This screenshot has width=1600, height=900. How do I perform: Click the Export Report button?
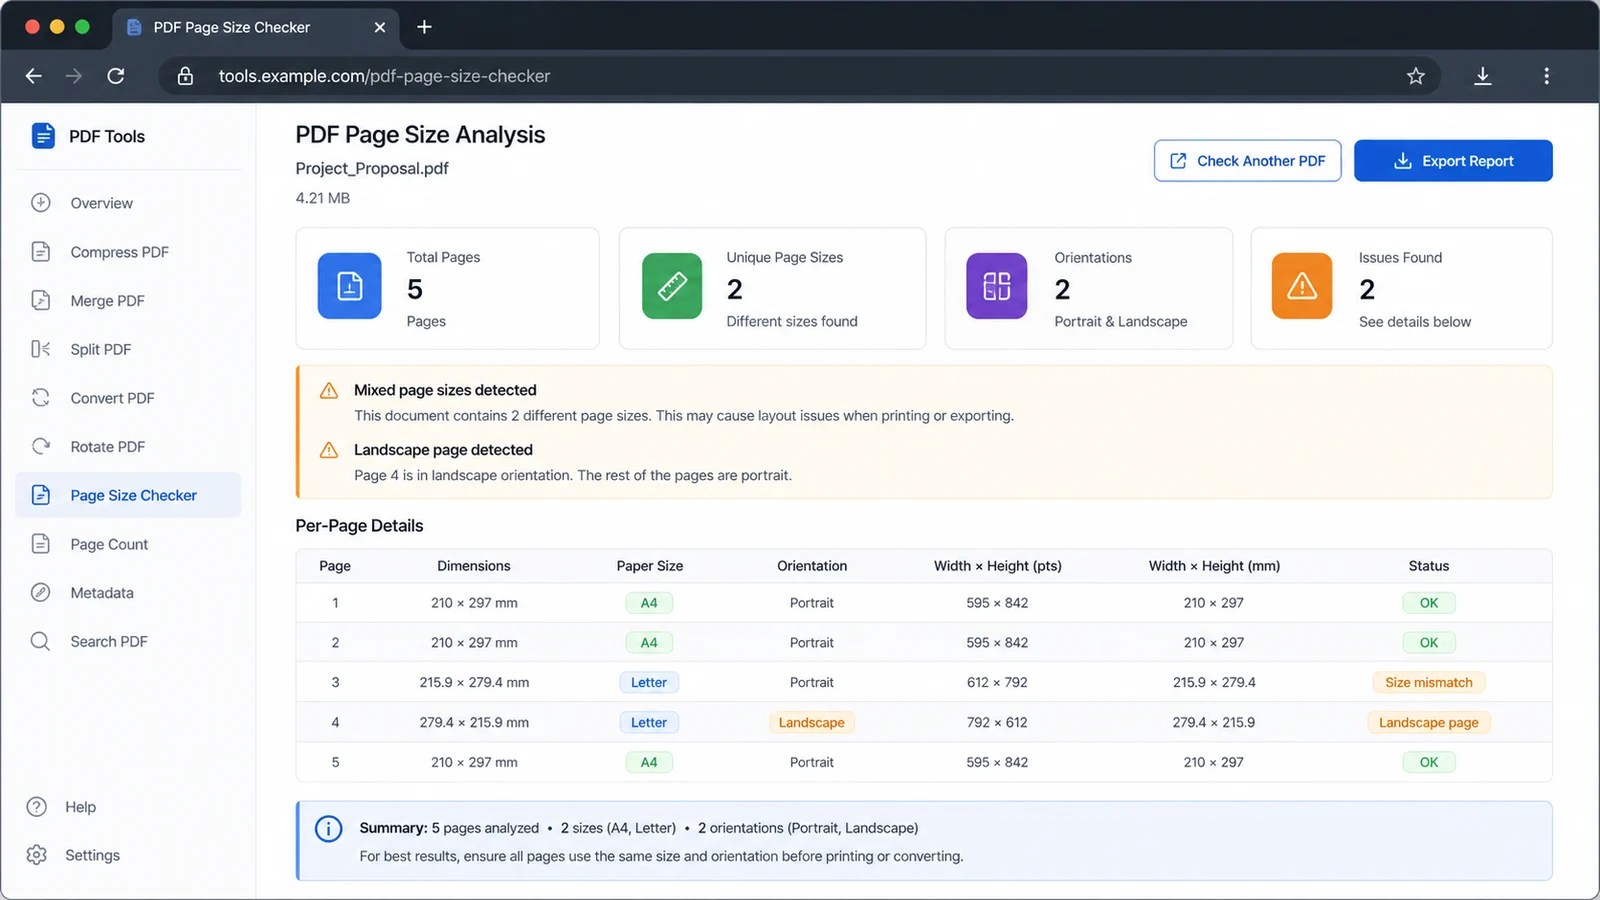coord(1453,161)
